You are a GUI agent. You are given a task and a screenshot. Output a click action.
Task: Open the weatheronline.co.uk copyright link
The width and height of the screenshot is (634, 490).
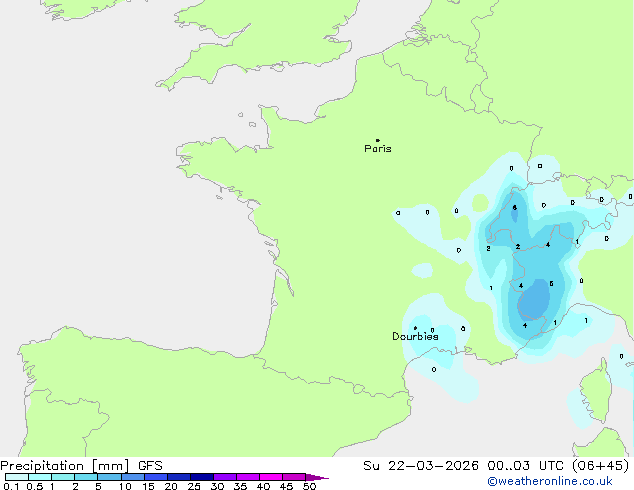pos(550,481)
